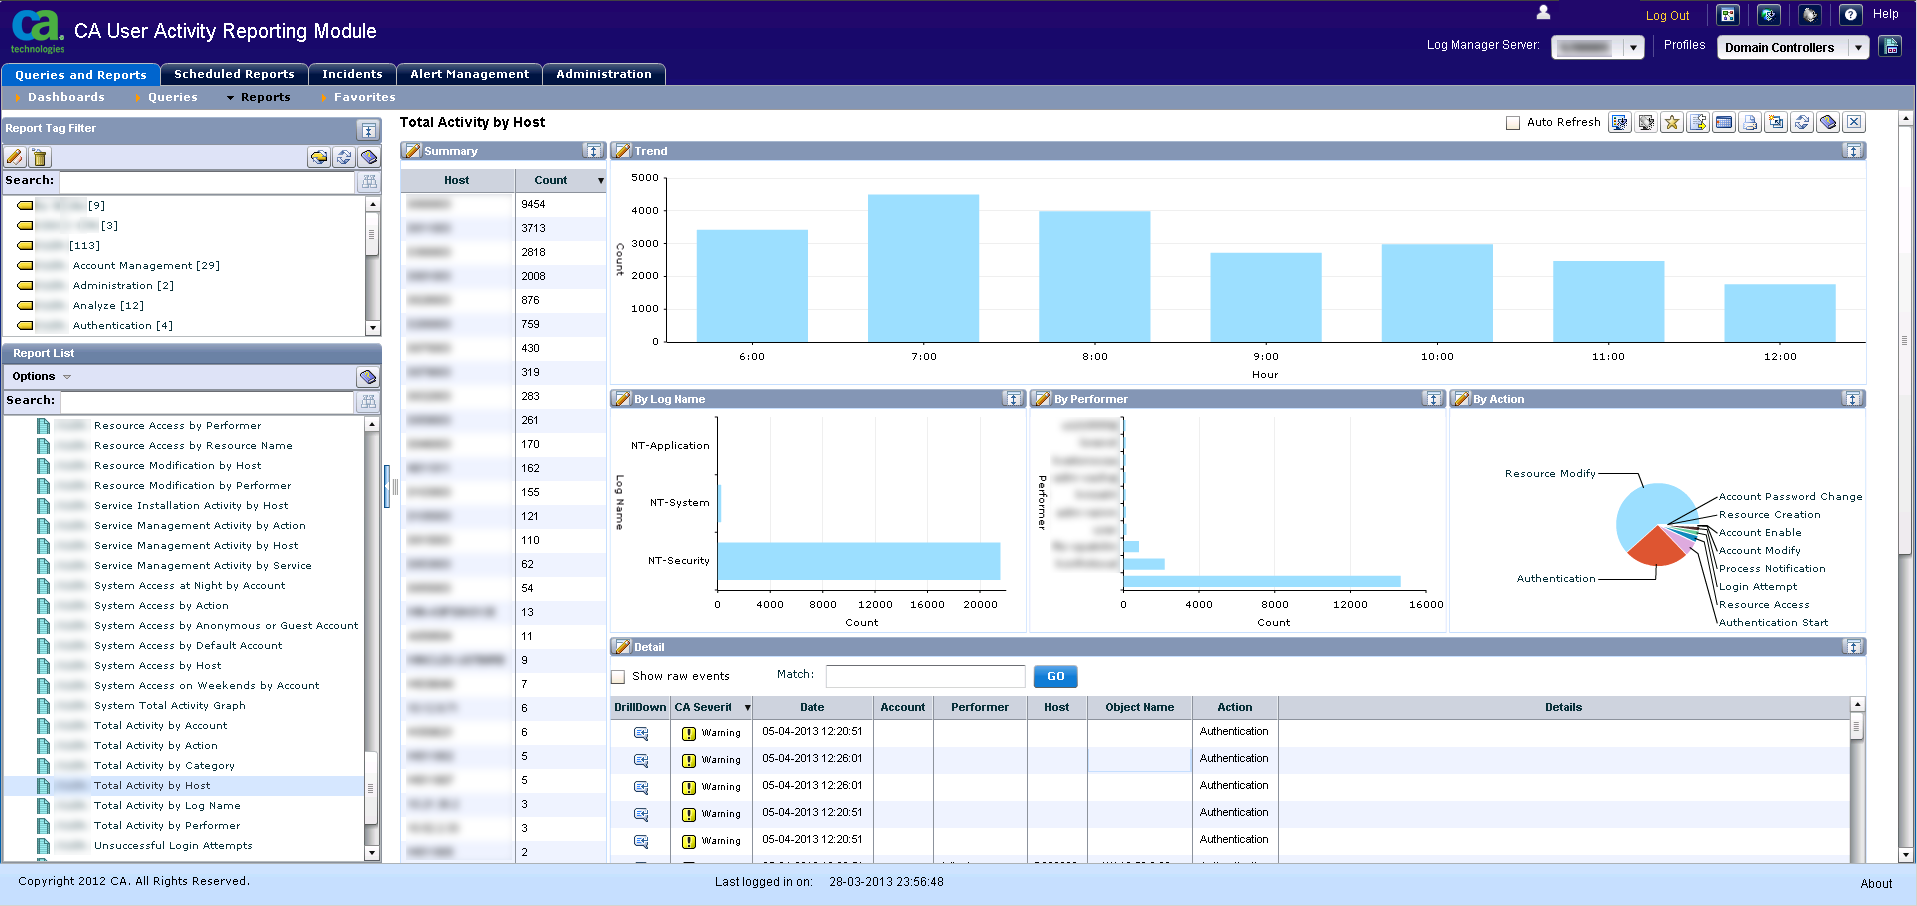1917x906 pixels.
Task: Click the CA Severity column sort arrow
Action: point(747,708)
